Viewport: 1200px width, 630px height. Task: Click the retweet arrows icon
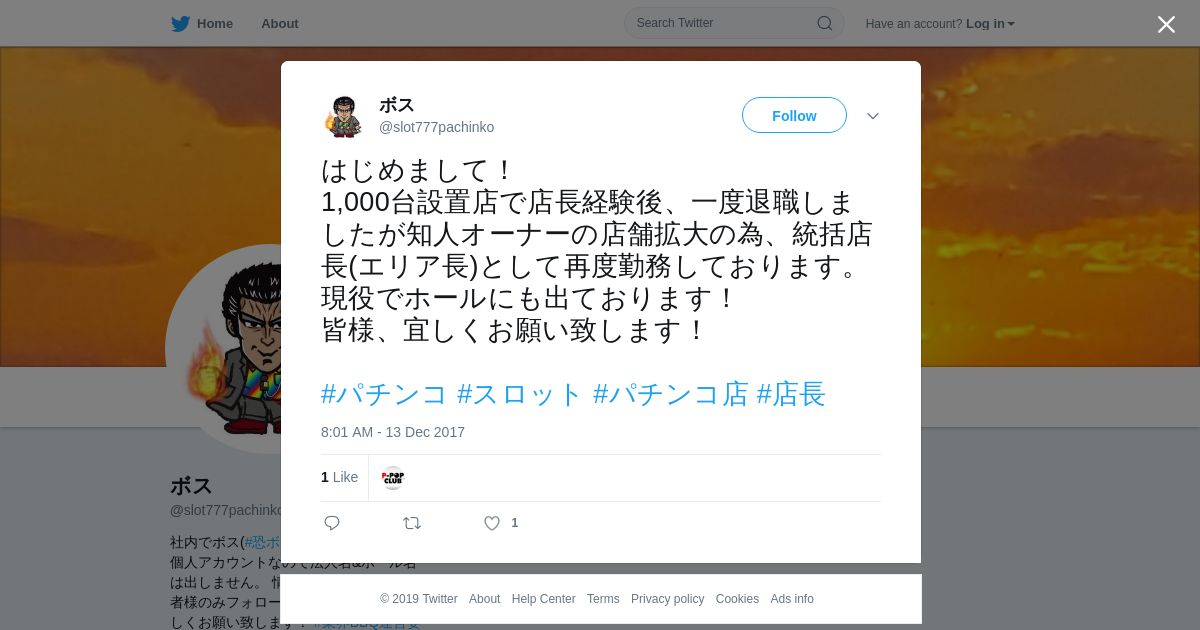(x=412, y=523)
